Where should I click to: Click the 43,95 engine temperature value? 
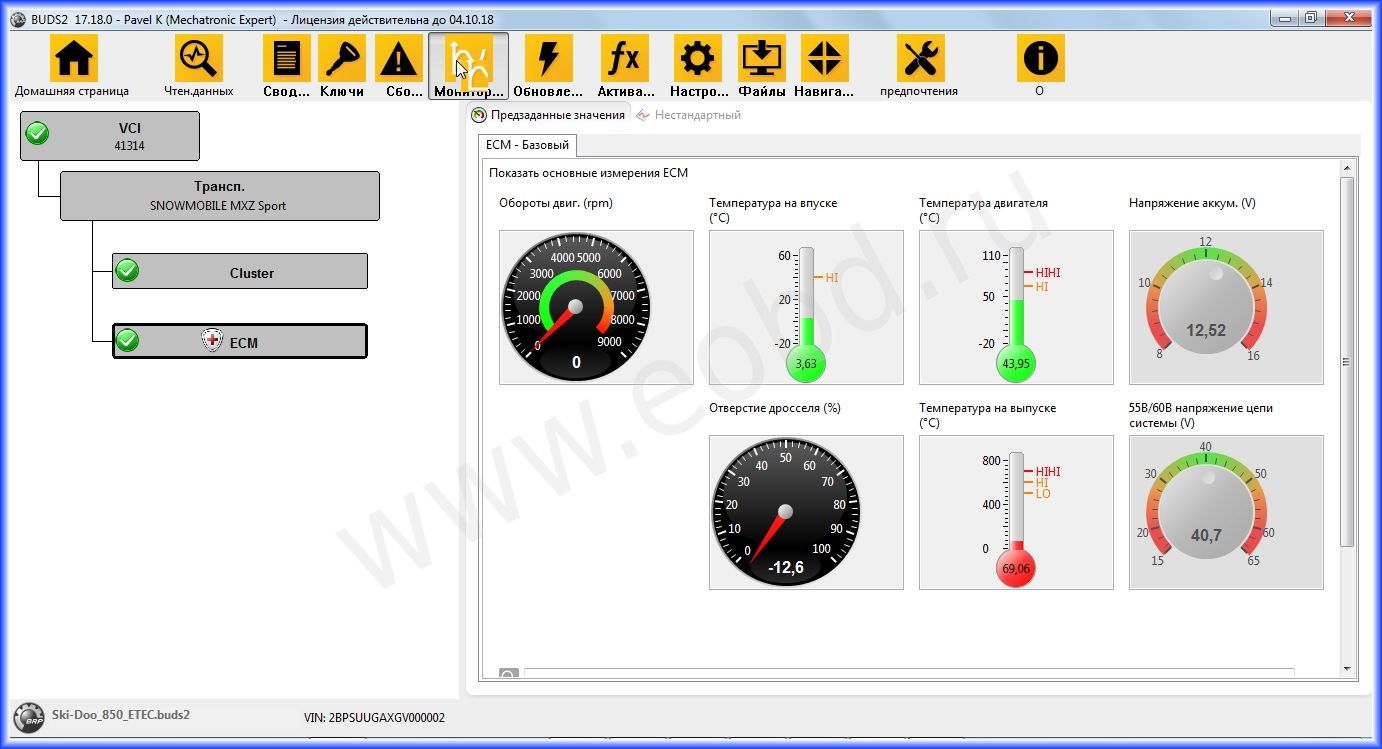(1016, 364)
